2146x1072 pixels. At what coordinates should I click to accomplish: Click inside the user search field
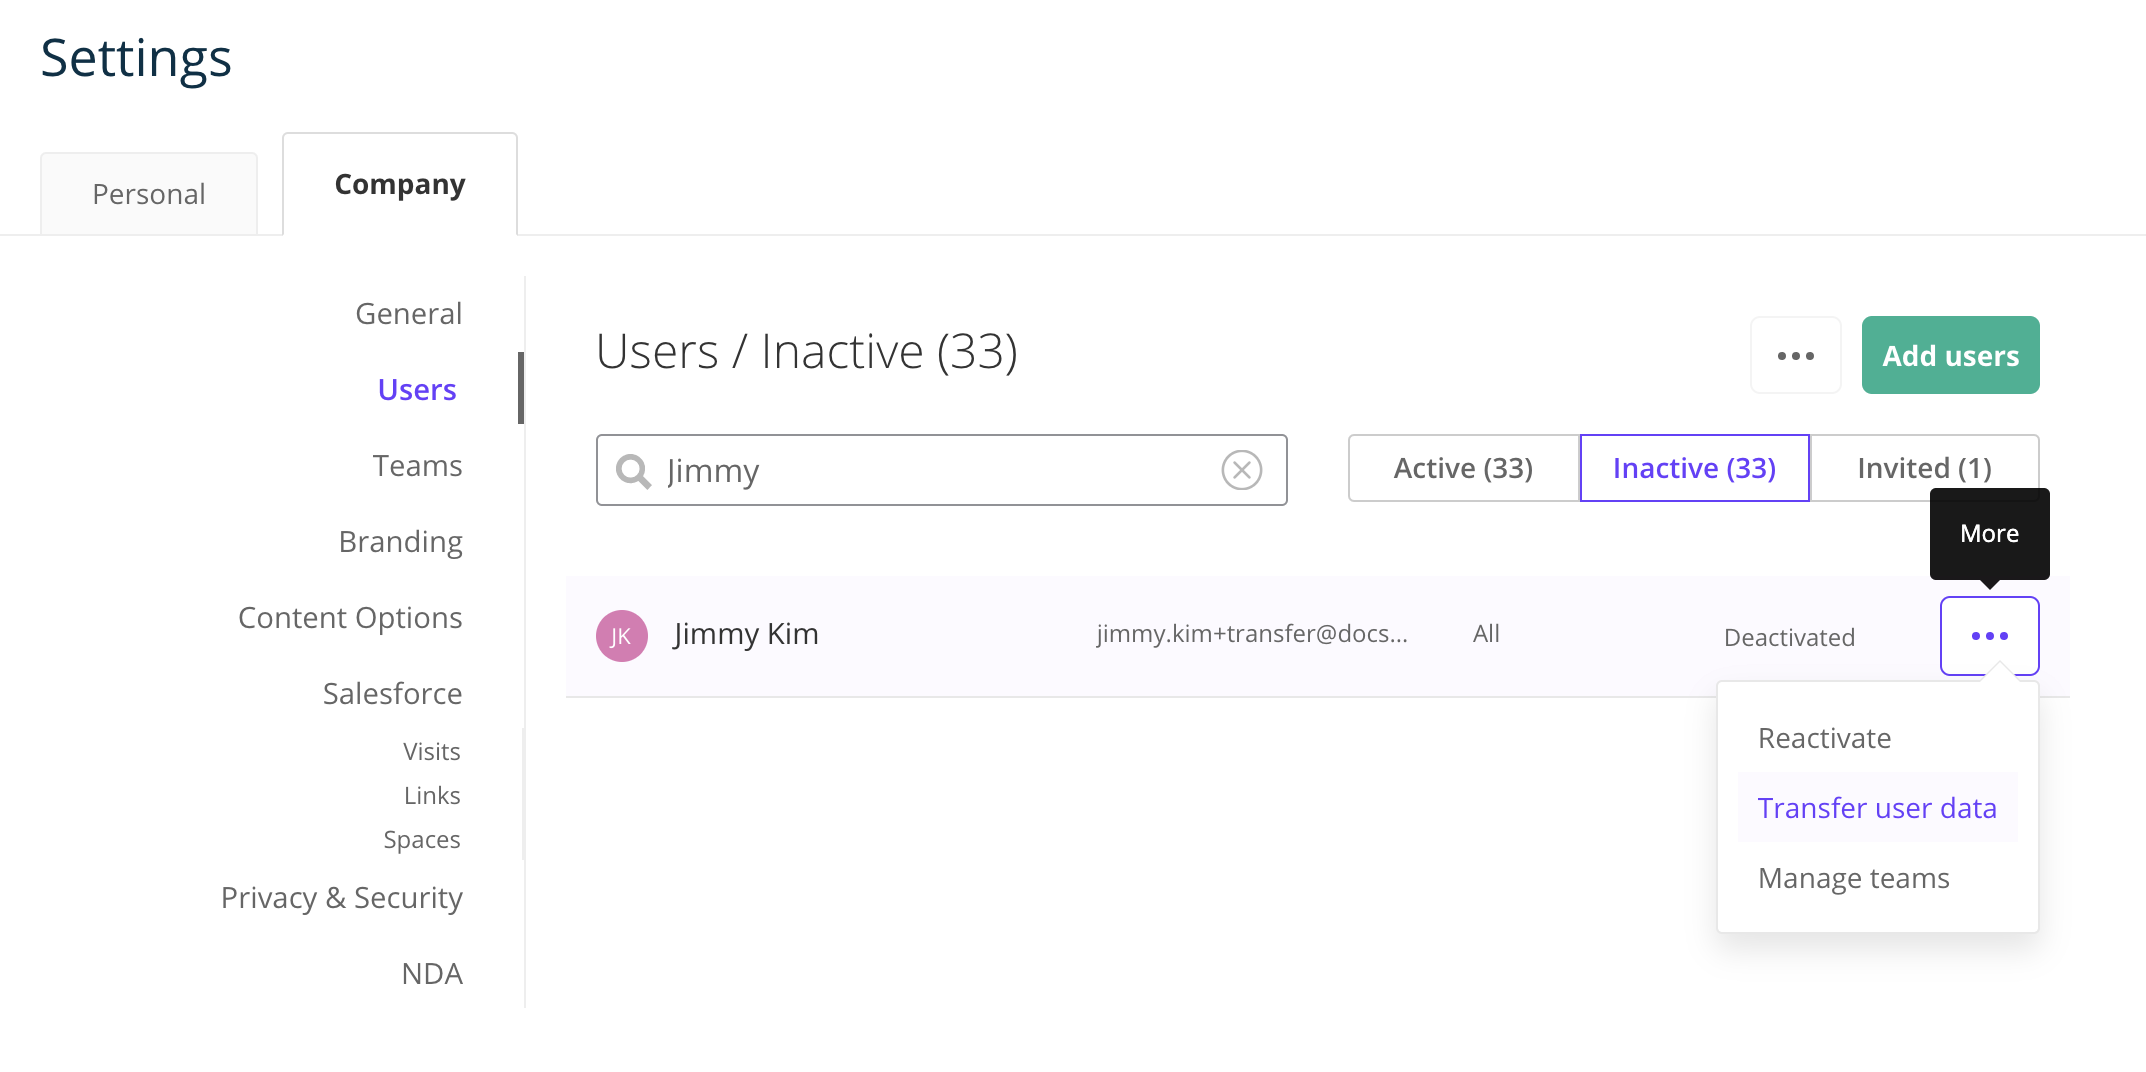[x=940, y=470]
